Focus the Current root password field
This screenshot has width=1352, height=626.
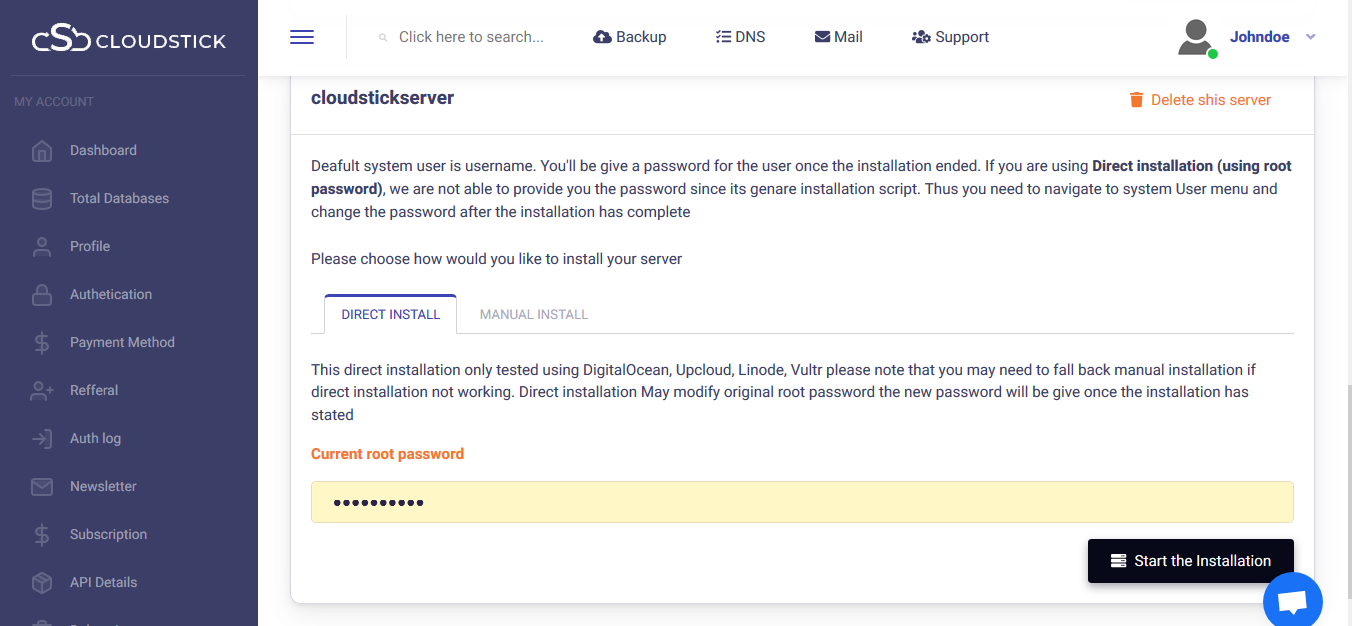point(802,502)
